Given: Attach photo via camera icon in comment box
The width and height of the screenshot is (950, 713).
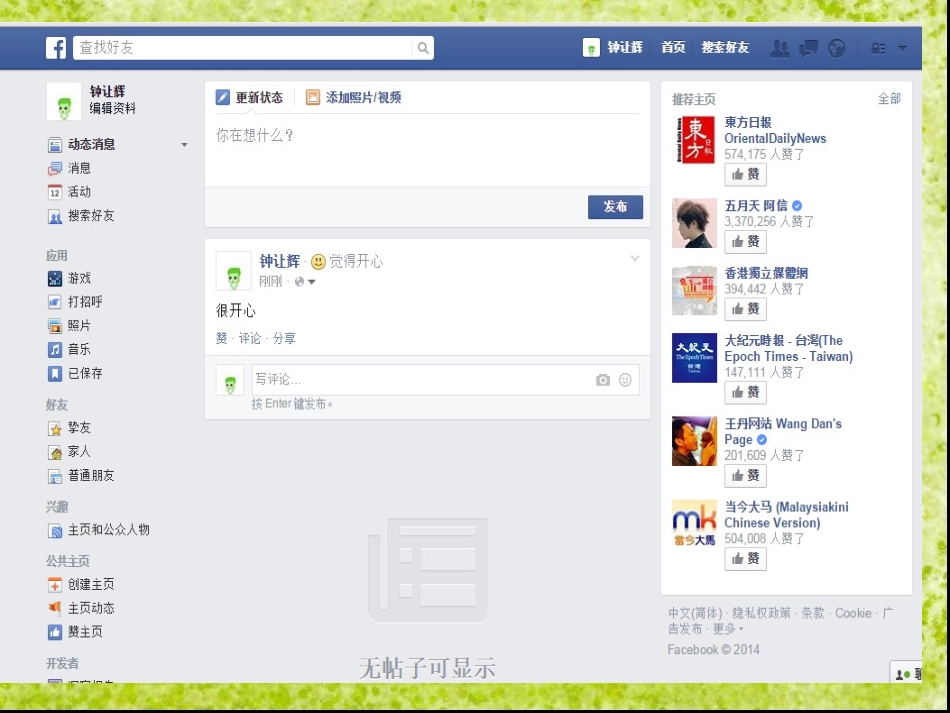Looking at the screenshot, I should (x=603, y=380).
